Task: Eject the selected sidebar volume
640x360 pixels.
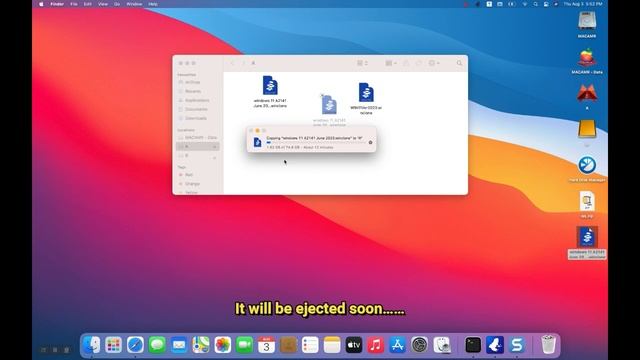Action: (x=215, y=147)
